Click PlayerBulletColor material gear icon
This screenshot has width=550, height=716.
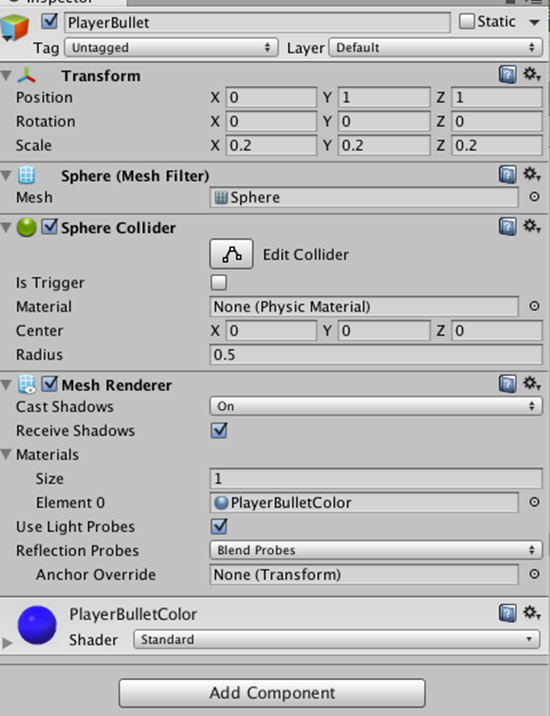(532, 613)
